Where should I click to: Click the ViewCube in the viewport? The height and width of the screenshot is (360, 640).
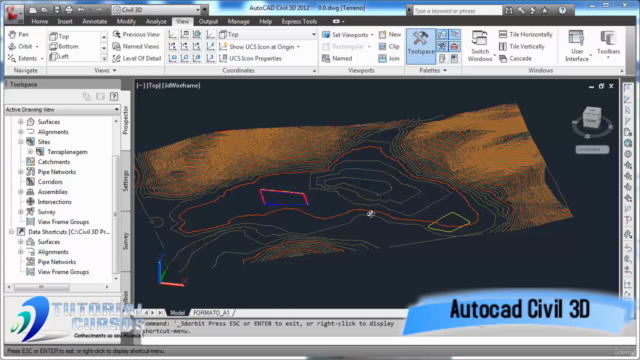click(591, 118)
